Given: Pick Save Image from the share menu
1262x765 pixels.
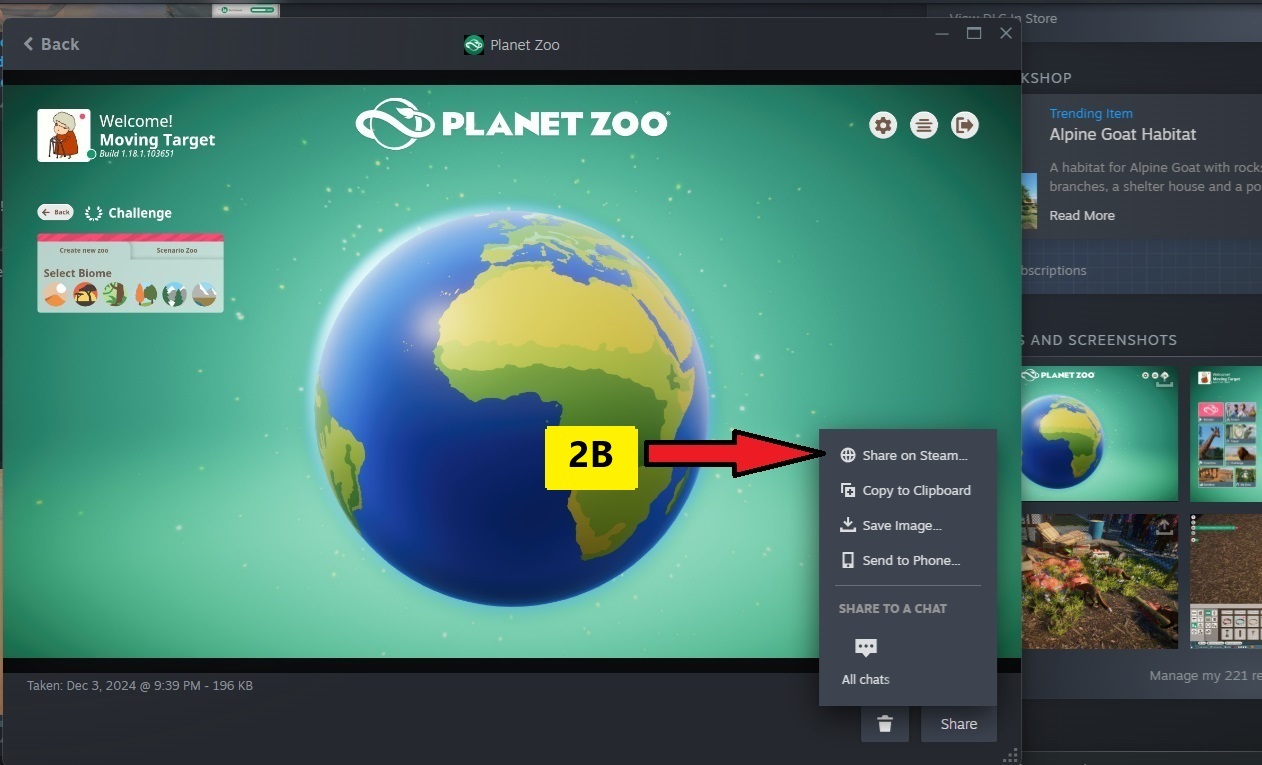Looking at the screenshot, I should coord(890,525).
